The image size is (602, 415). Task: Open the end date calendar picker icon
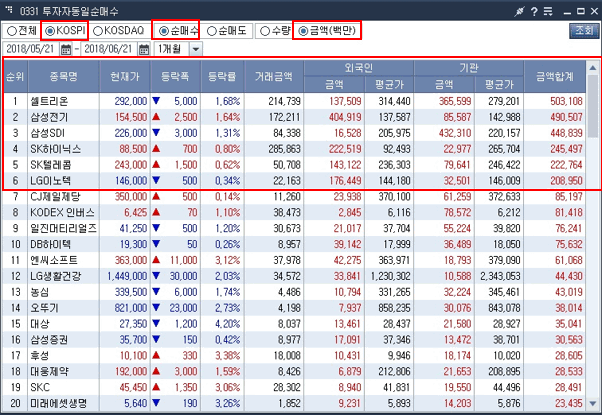144,49
